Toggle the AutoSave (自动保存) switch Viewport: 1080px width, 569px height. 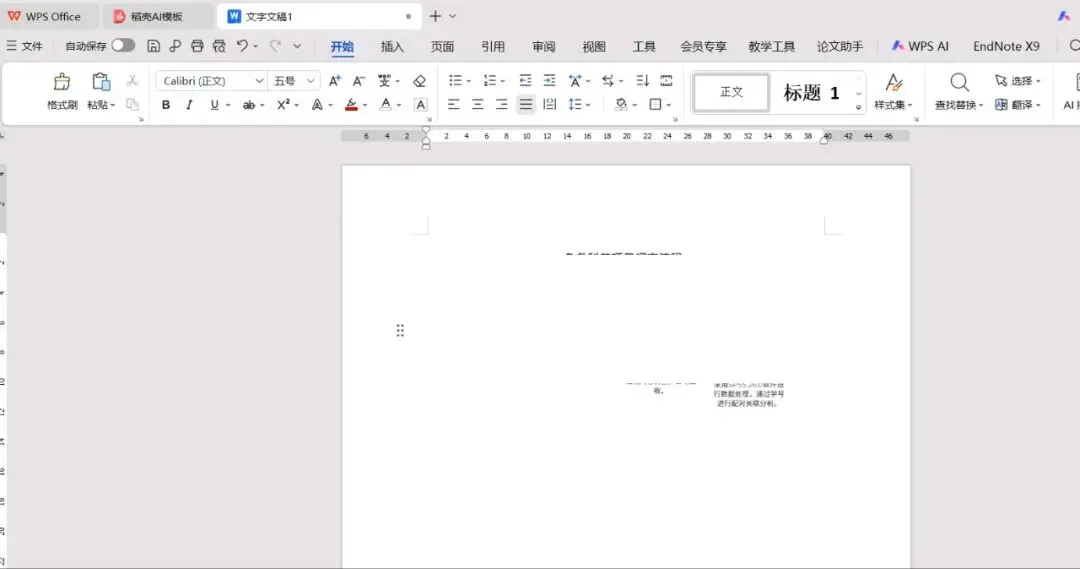coord(123,45)
